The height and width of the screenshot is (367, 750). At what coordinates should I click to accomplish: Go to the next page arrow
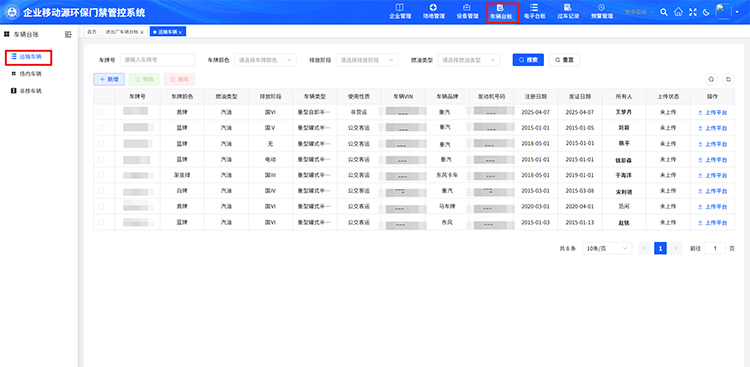tap(676, 248)
